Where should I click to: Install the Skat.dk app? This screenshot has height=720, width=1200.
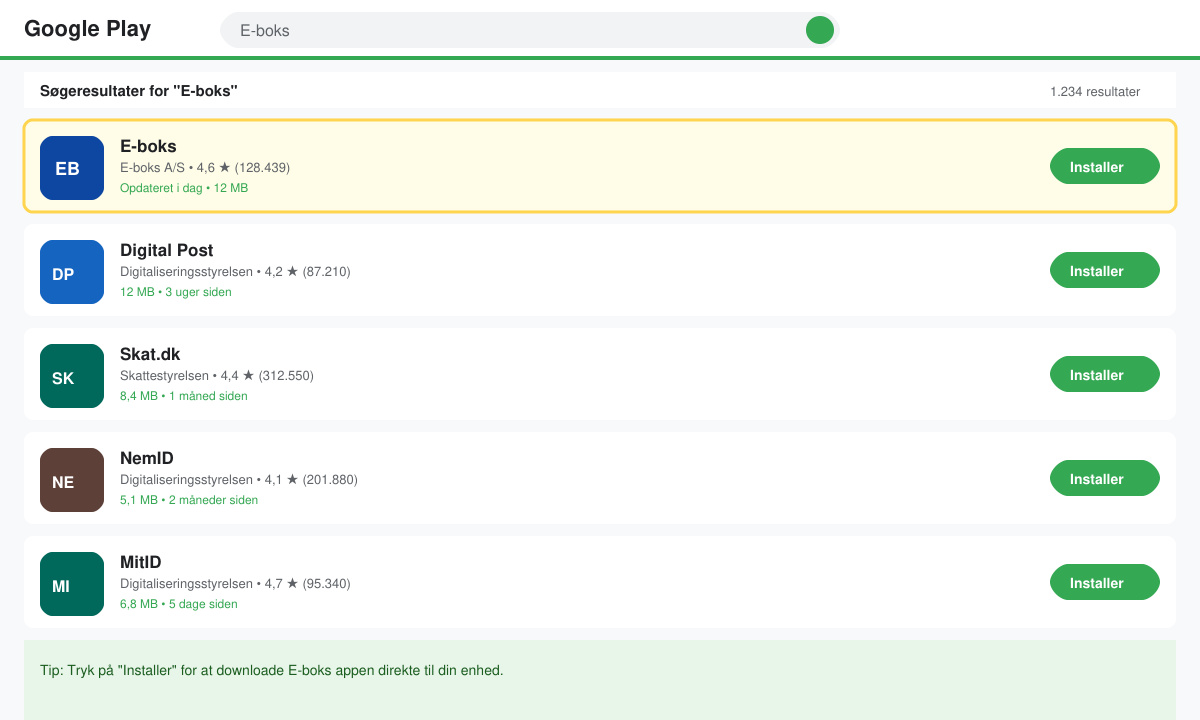click(1105, 374)
